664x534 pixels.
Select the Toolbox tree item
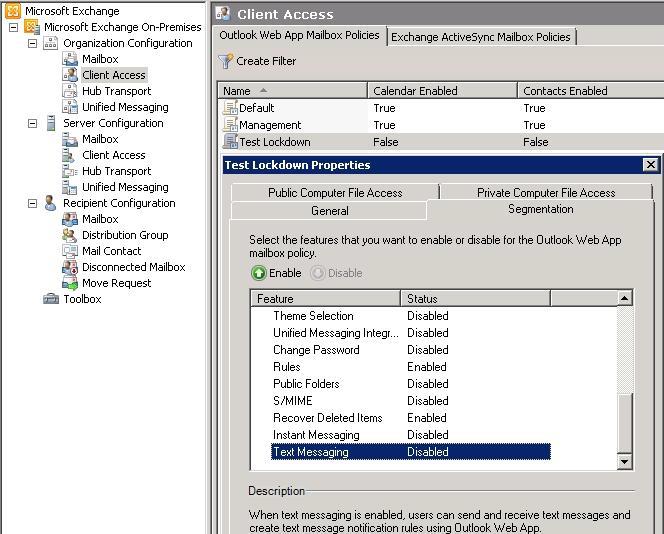83,299
